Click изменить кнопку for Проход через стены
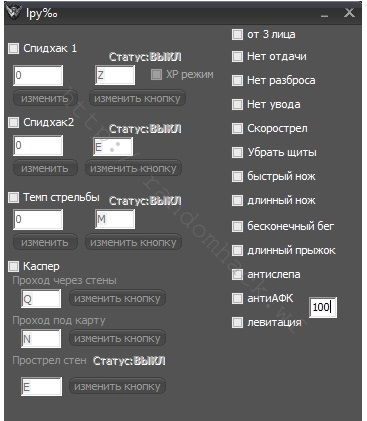 [x=117, y=298]
